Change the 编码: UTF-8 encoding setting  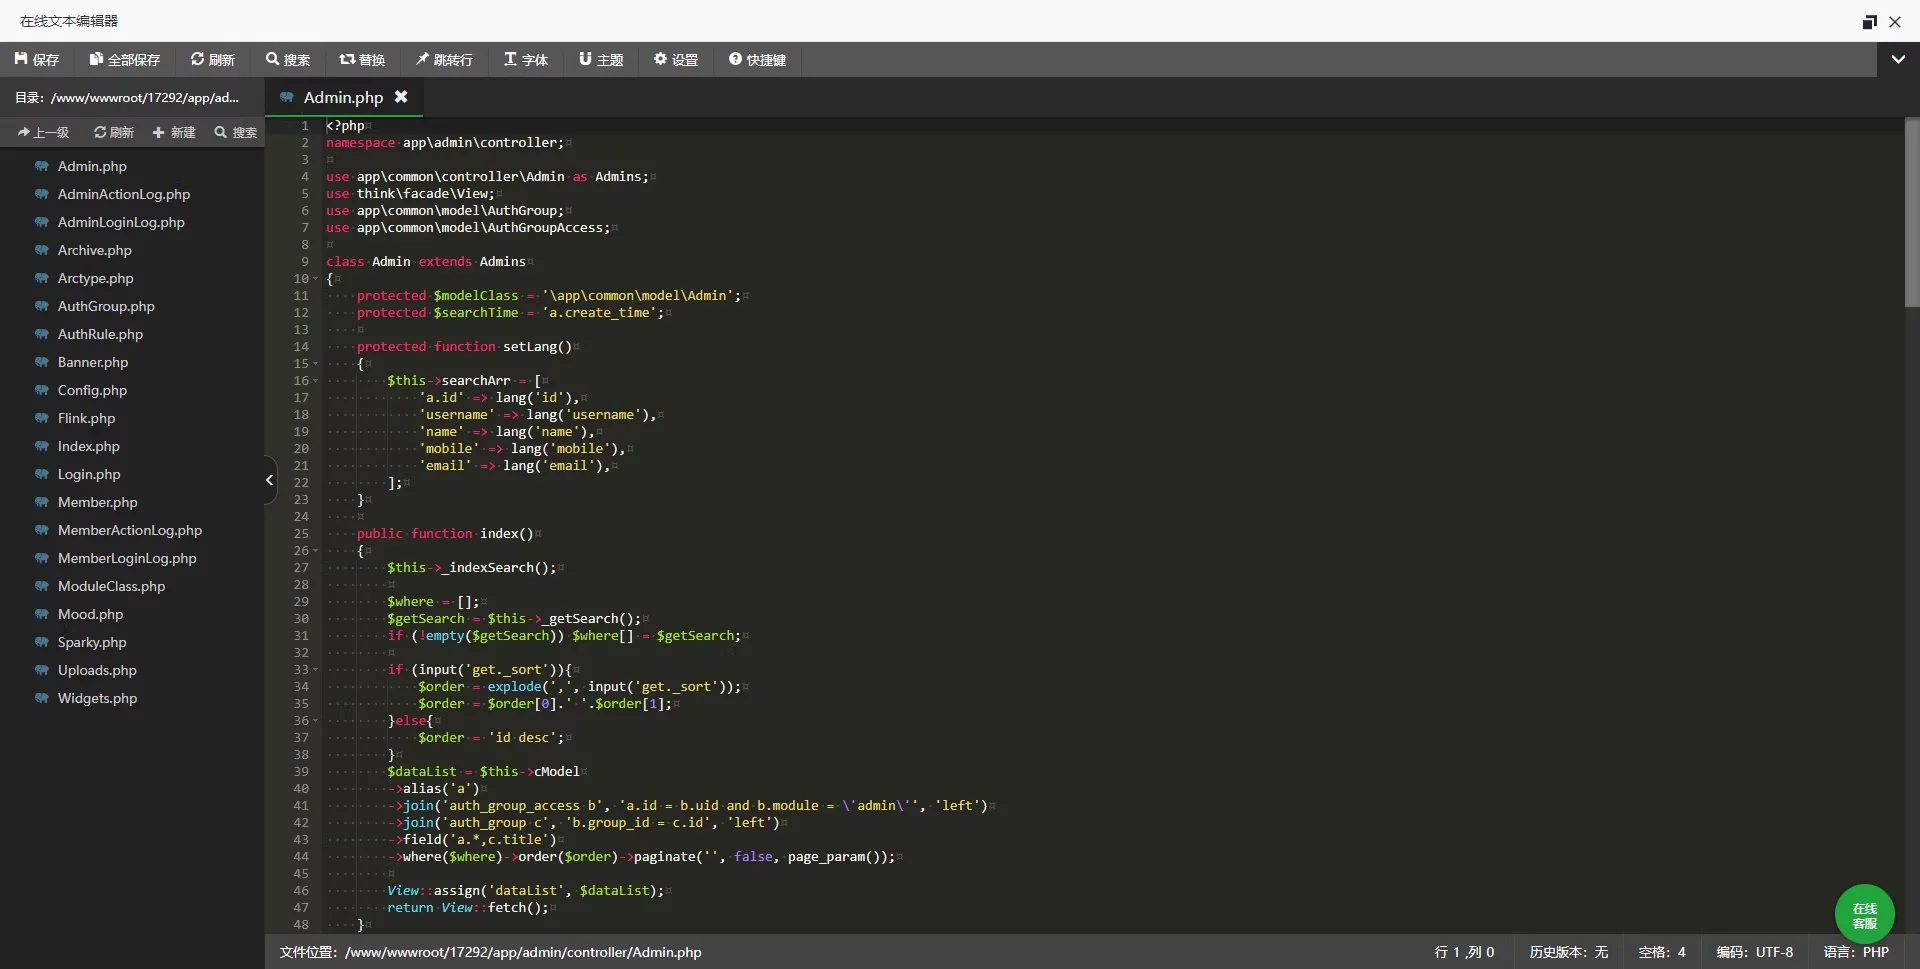click(x=1755, y=952)
